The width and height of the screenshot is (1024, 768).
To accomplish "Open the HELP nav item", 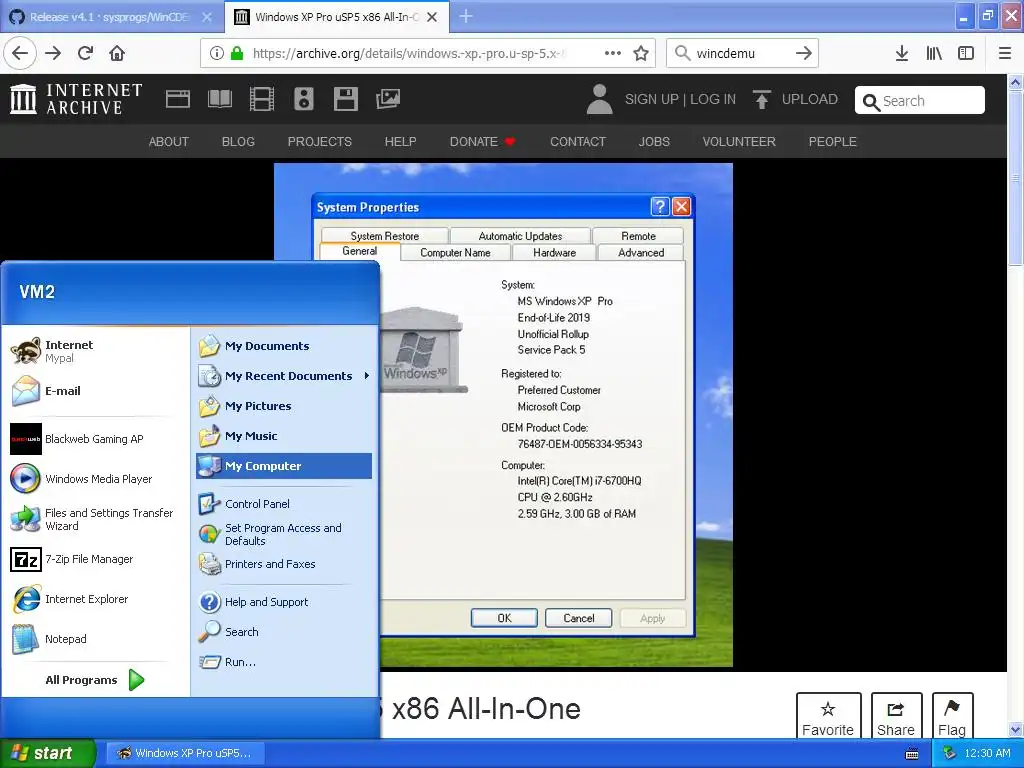I will point(400,142).
